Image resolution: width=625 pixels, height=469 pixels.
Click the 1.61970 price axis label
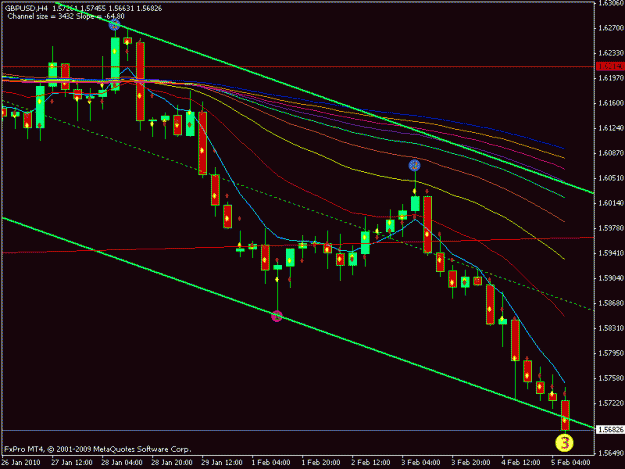[x=611, y=78]
